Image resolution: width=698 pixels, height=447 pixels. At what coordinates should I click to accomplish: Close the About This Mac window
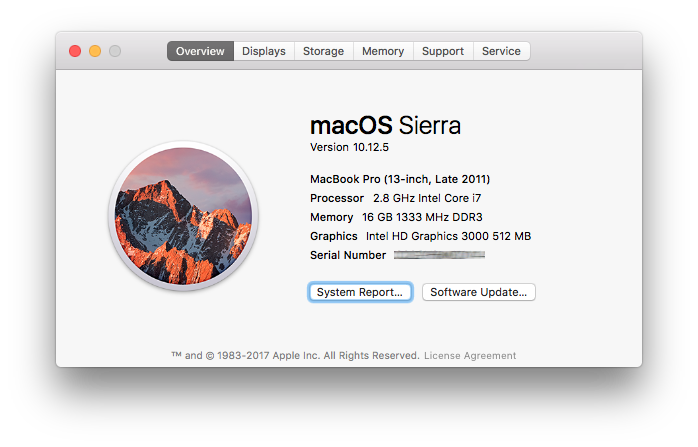pos(75,51)
